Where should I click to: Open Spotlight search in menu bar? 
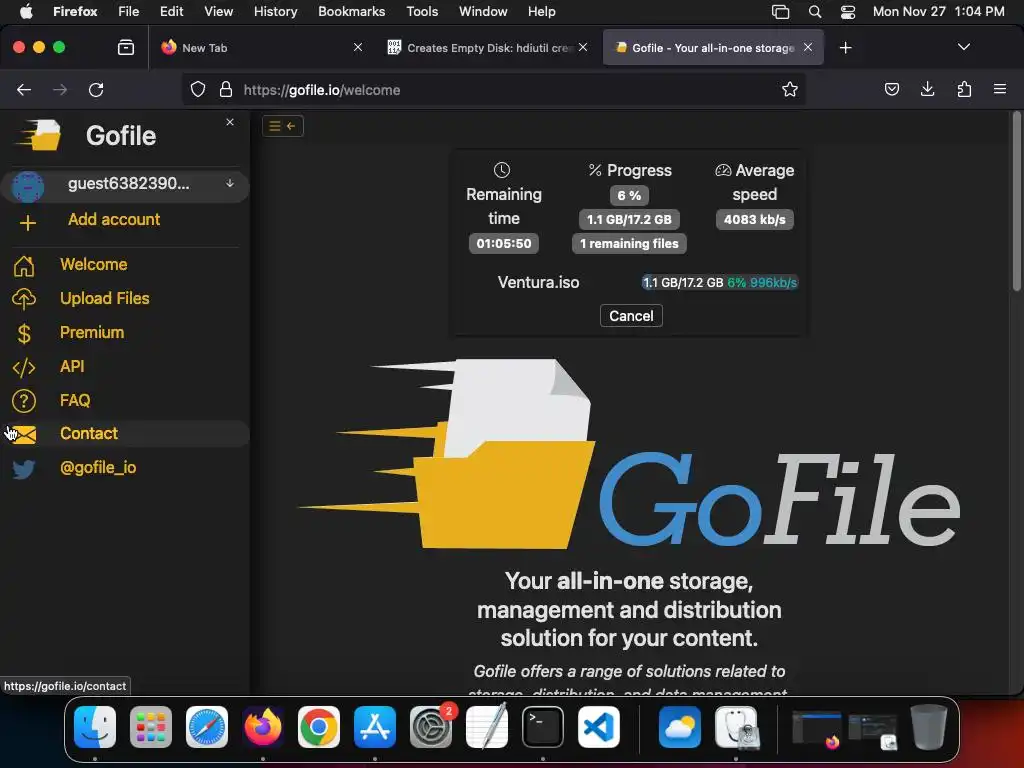point(814,11)
